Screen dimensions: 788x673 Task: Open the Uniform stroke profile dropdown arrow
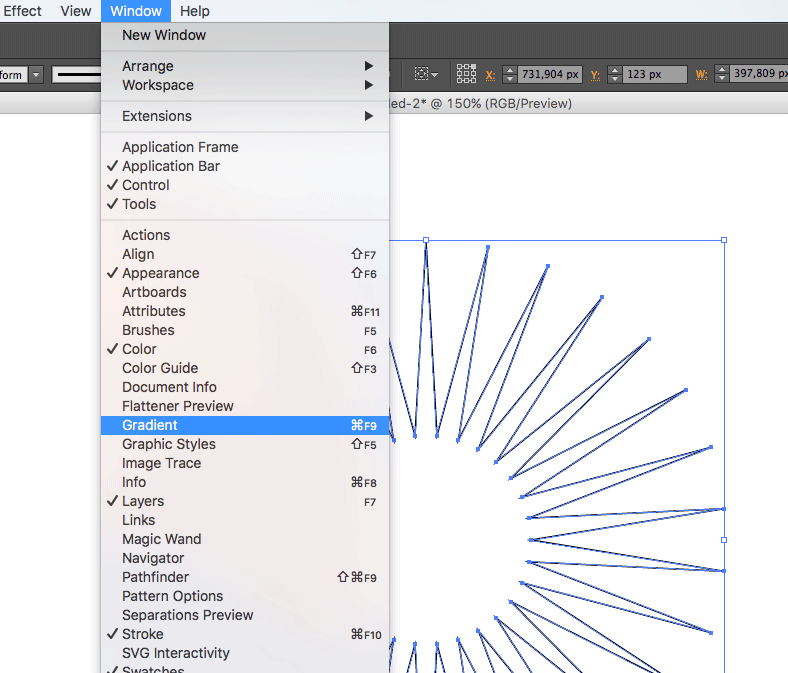[x=36, y=74]
